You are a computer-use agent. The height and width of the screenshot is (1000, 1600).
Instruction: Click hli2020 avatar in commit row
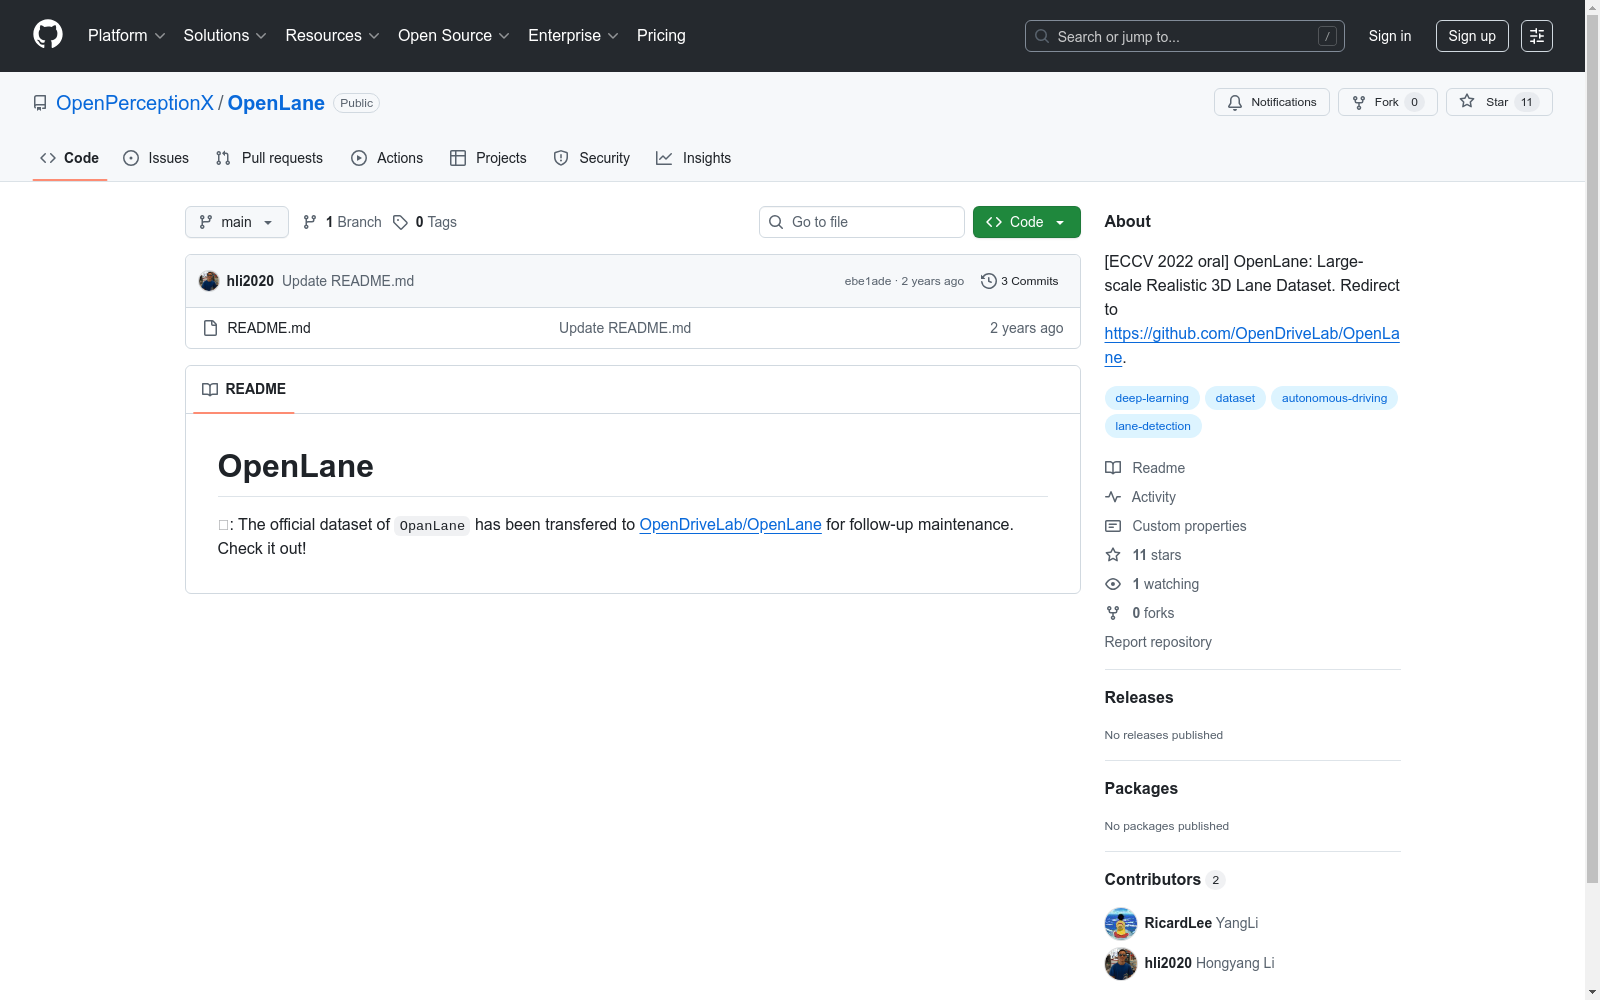(209, 281)
